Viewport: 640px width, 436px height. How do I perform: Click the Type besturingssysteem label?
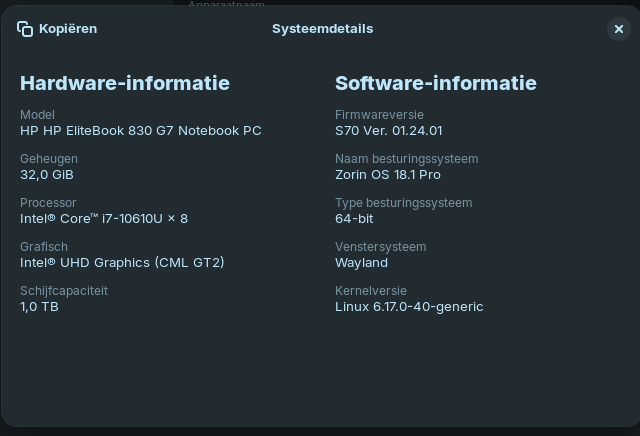(404, 203)
